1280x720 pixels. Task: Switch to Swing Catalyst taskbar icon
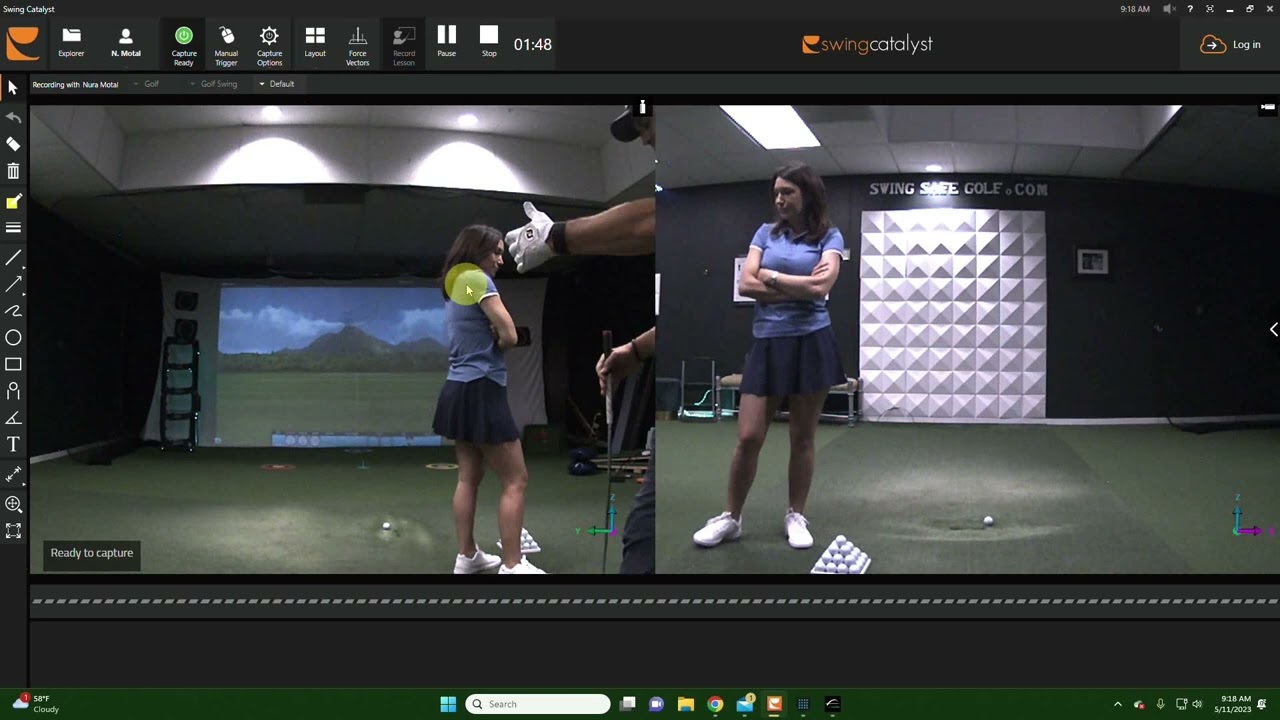pyautogui.click(x=774, y=704)
